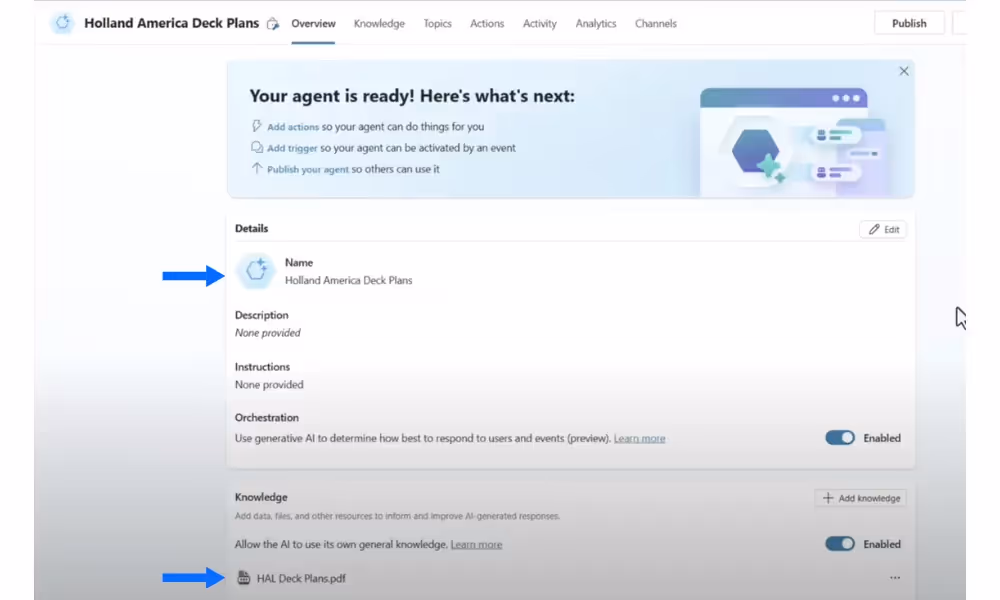View the Analytics tab
The image size is (1000, 600).
596,24
